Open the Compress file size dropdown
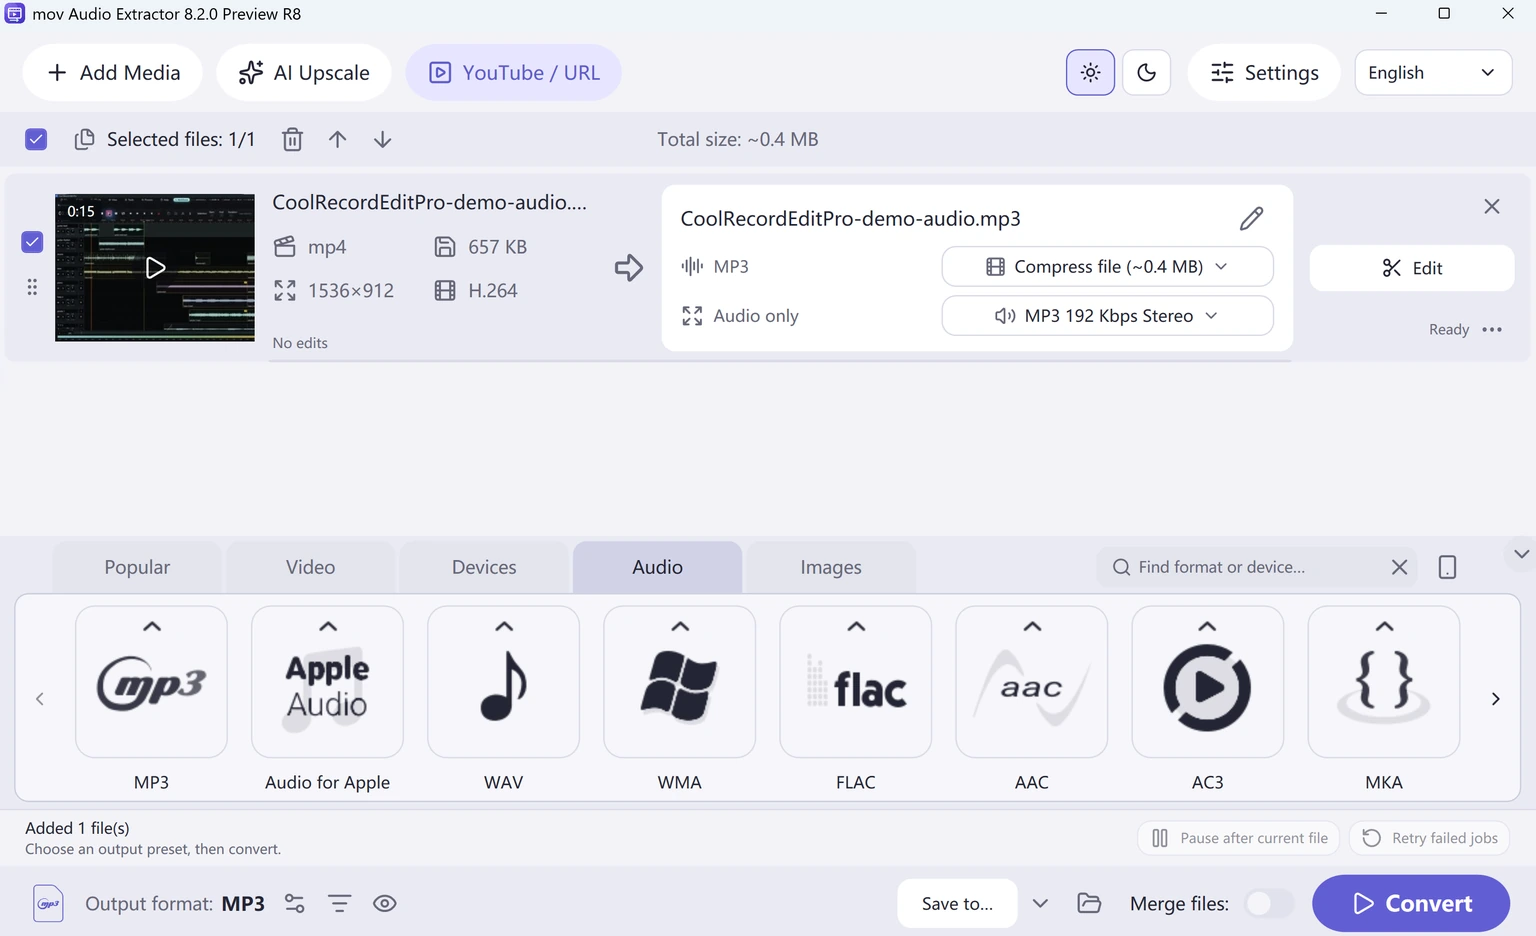Screen dimensions: 1536x936 point(1107,266)
